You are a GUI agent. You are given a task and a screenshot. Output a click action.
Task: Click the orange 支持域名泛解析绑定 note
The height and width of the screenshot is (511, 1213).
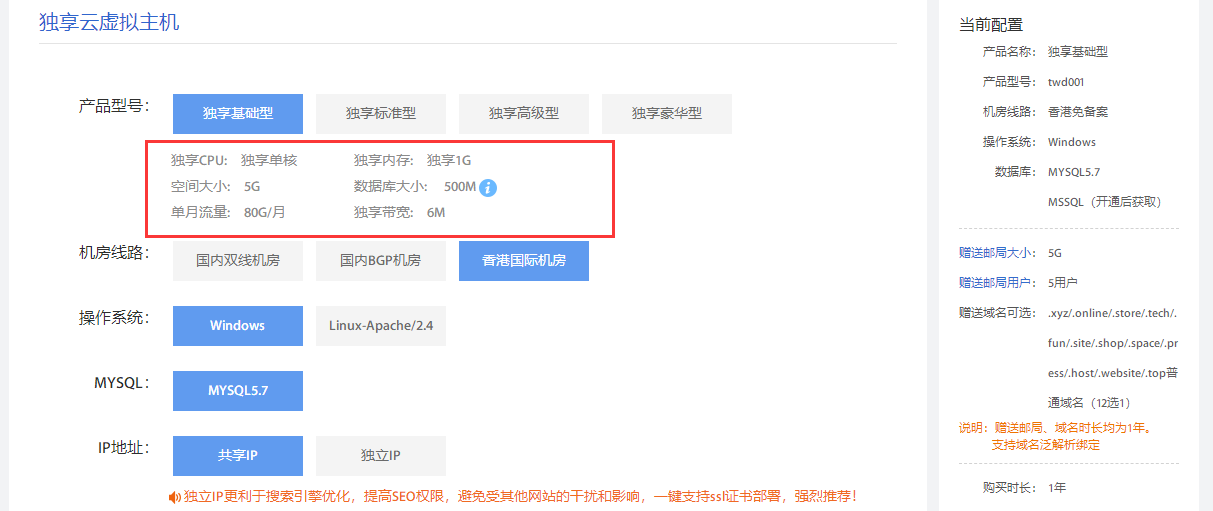[1046, 444]
